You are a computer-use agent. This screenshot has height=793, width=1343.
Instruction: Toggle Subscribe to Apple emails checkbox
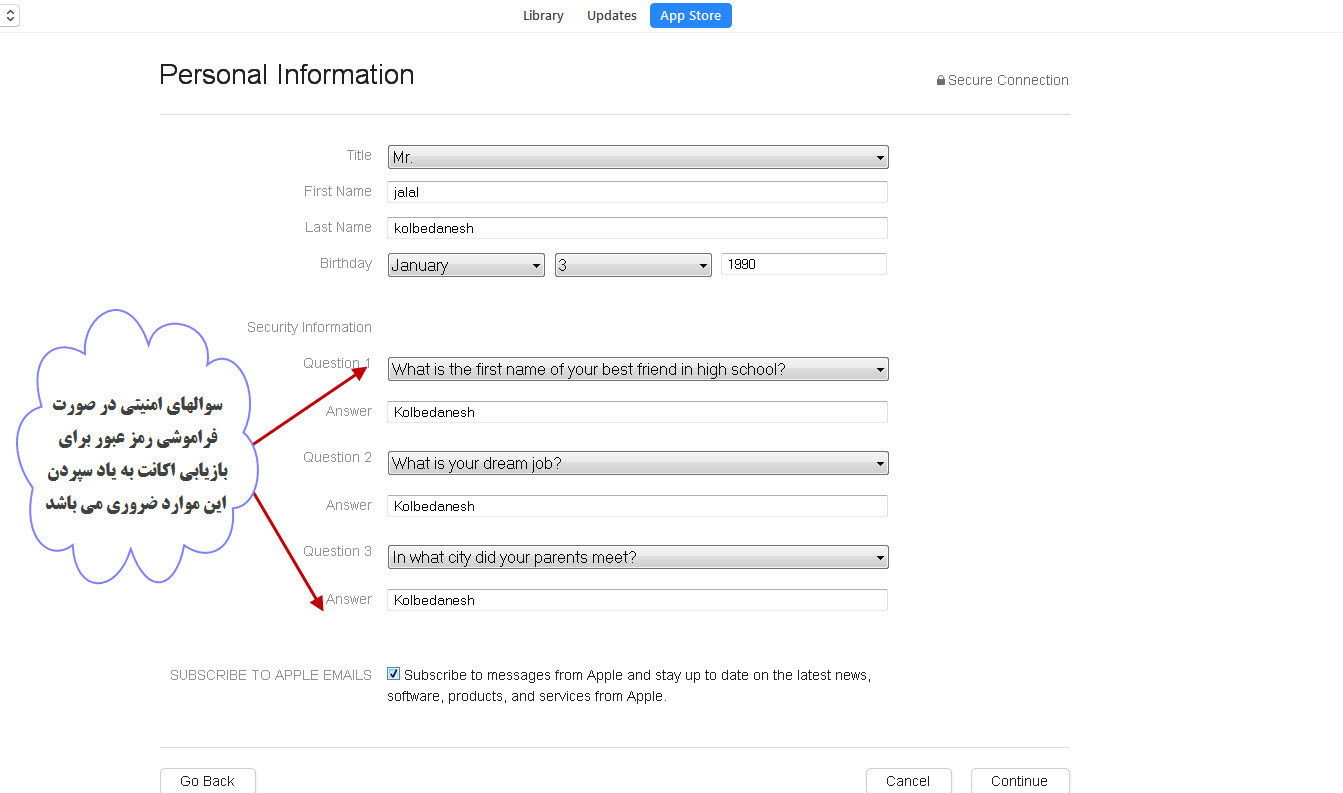[x=393, y=675]
